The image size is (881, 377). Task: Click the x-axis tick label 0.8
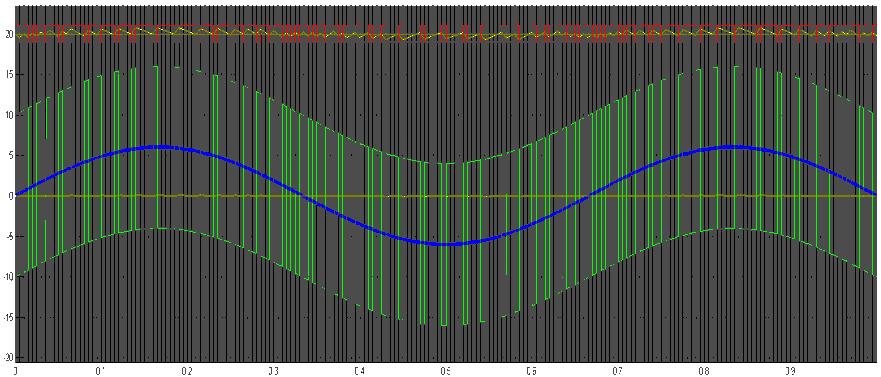[x=704, y=371]
